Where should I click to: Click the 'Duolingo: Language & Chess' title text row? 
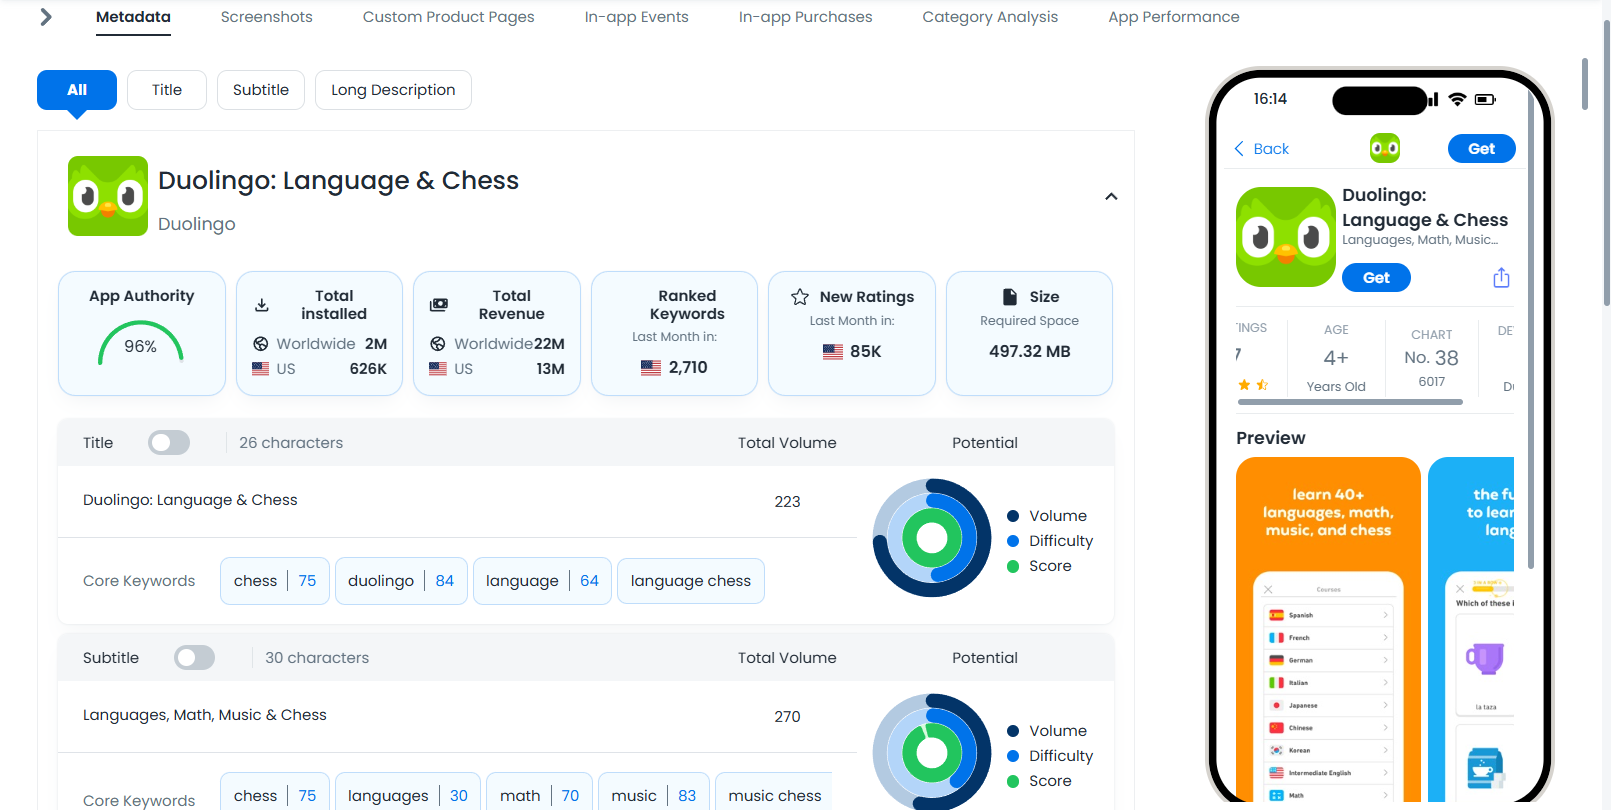(x=190, y=500)
